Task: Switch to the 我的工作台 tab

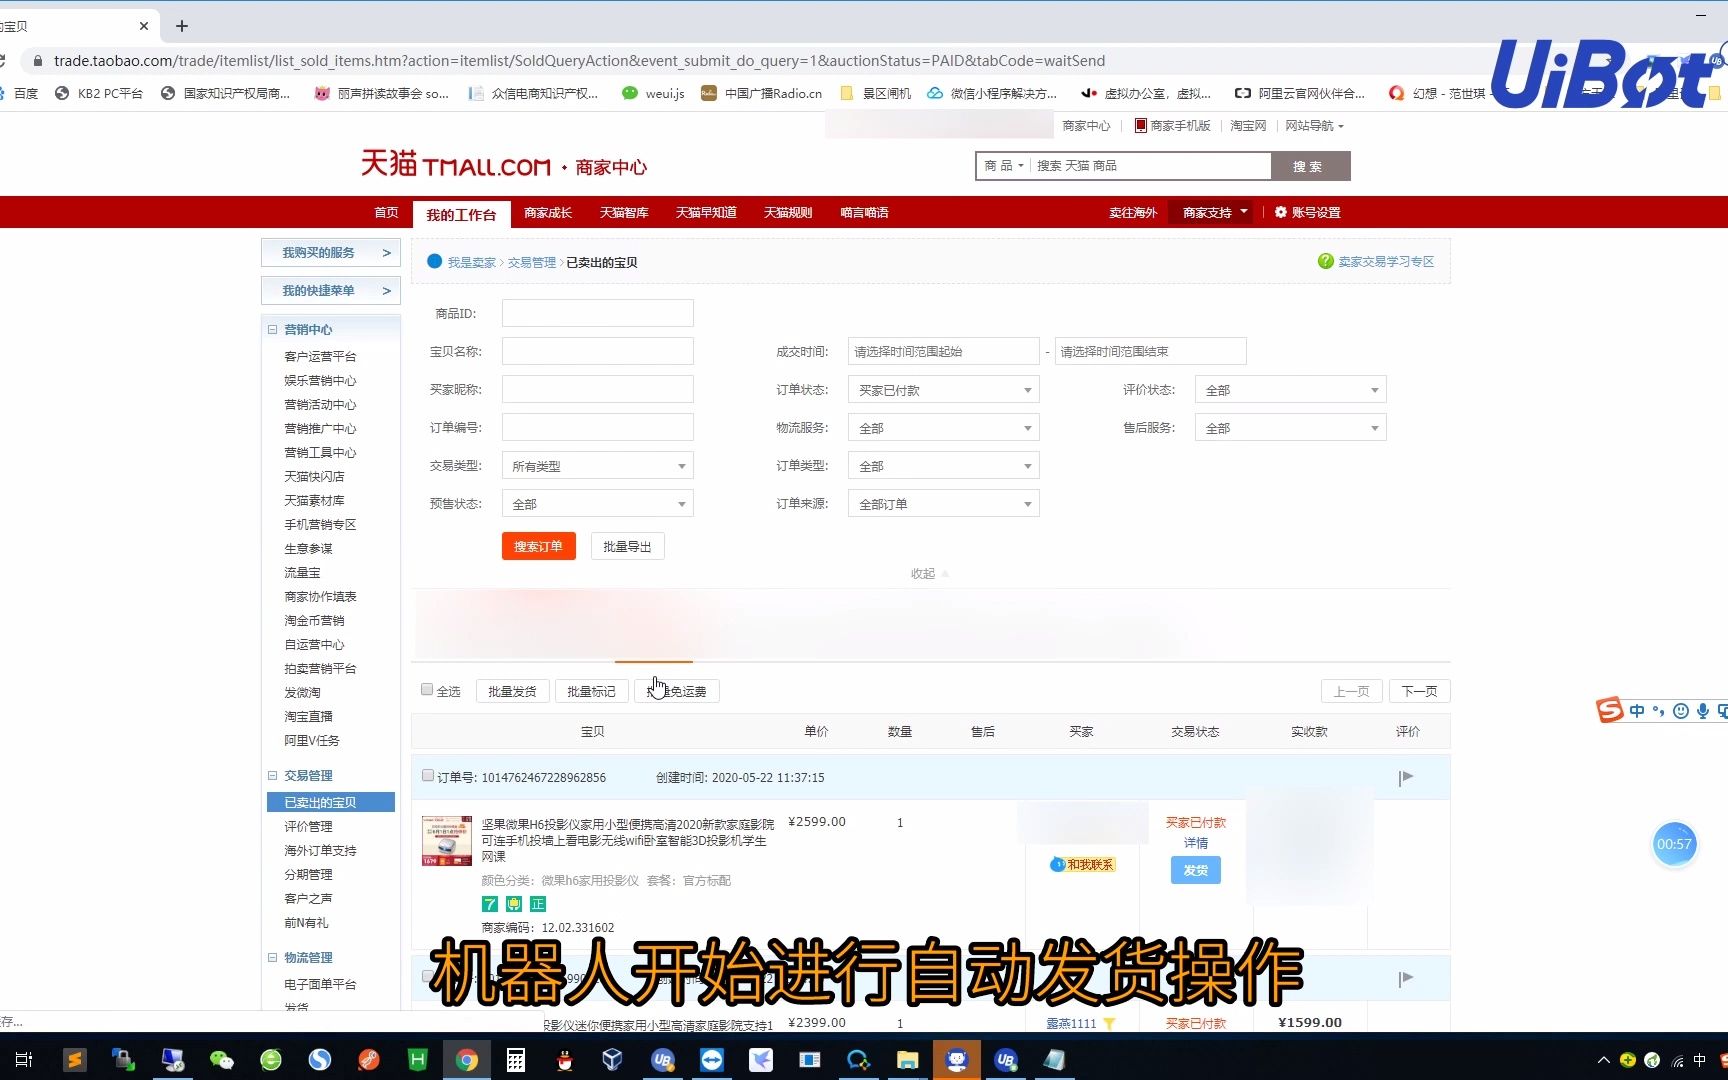Action: (461, 213)
